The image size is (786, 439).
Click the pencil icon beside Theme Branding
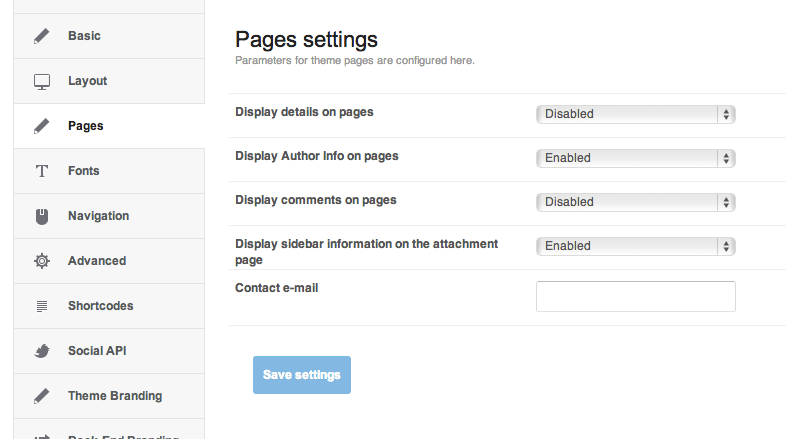[42, 396]
